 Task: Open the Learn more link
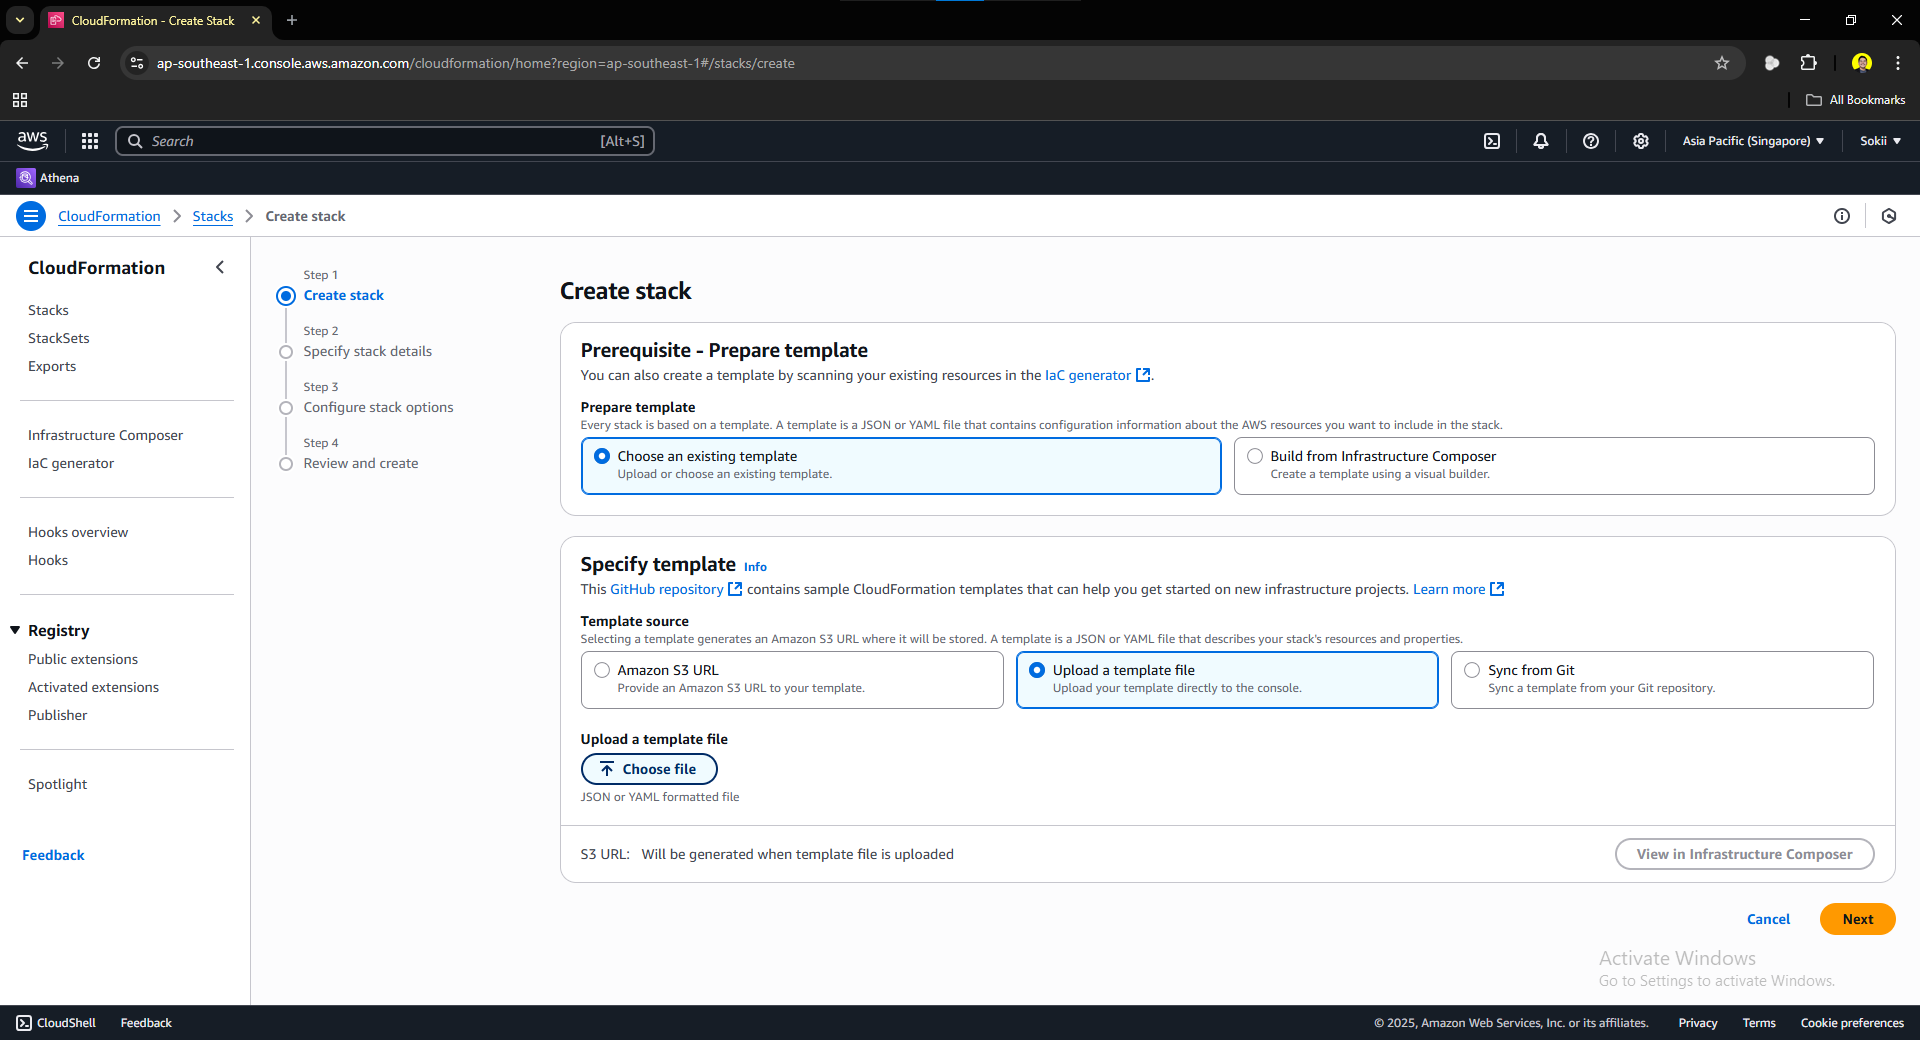coord(1458,589)
